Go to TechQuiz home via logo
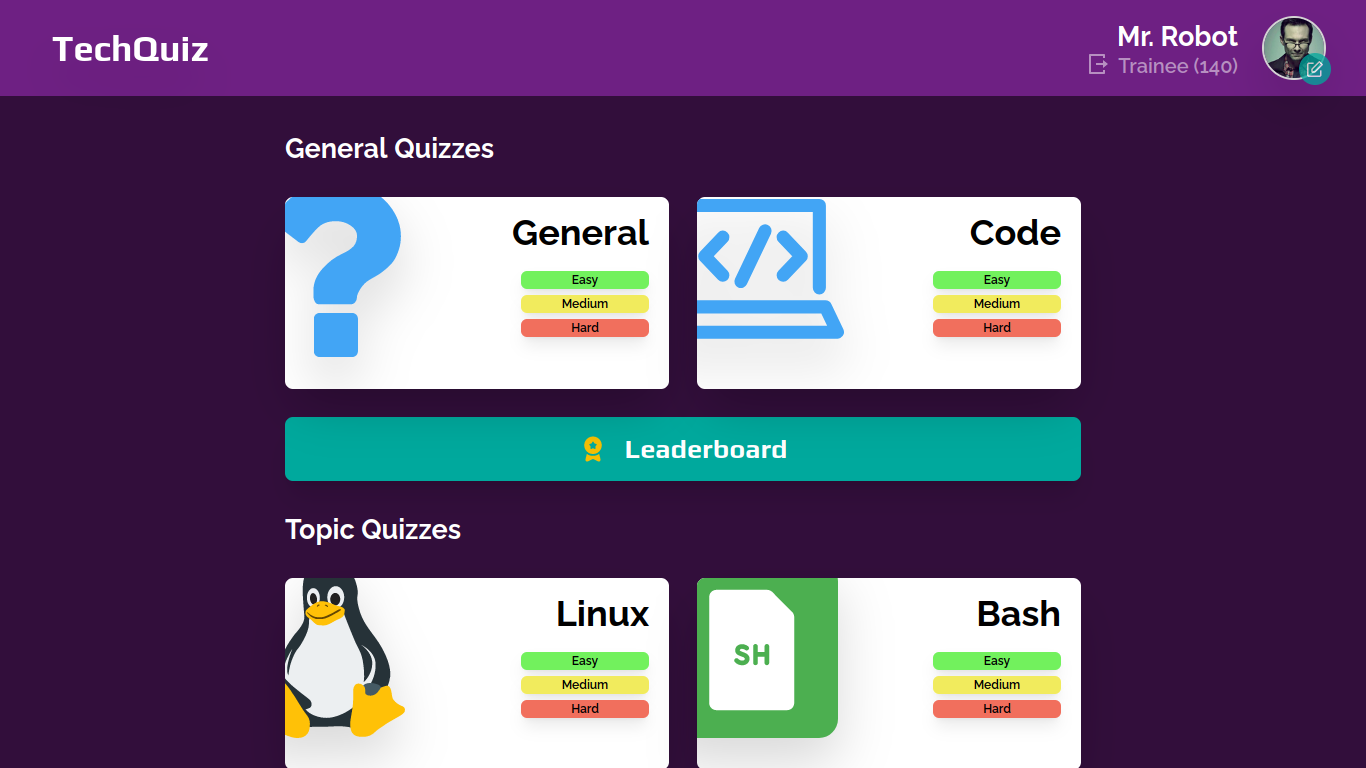 pos(130,49)
